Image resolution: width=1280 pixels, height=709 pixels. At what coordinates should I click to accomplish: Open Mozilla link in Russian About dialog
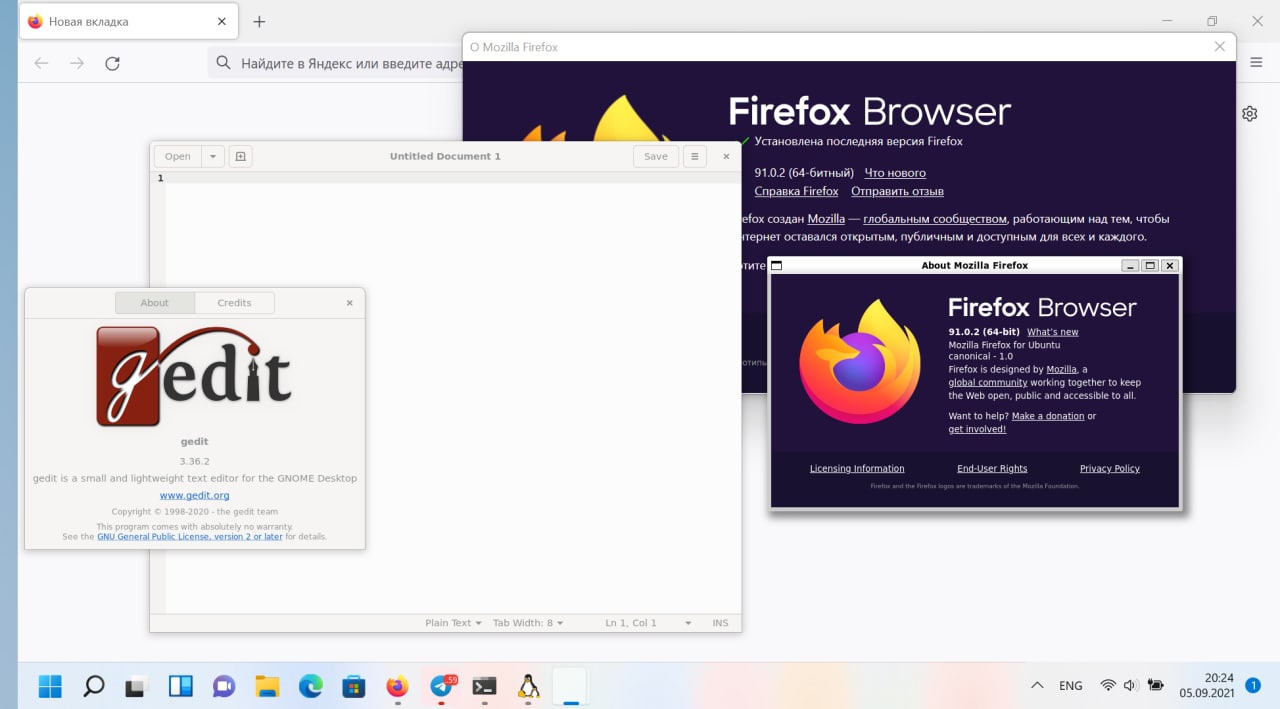pyautogui.click(x=826, y=219)
